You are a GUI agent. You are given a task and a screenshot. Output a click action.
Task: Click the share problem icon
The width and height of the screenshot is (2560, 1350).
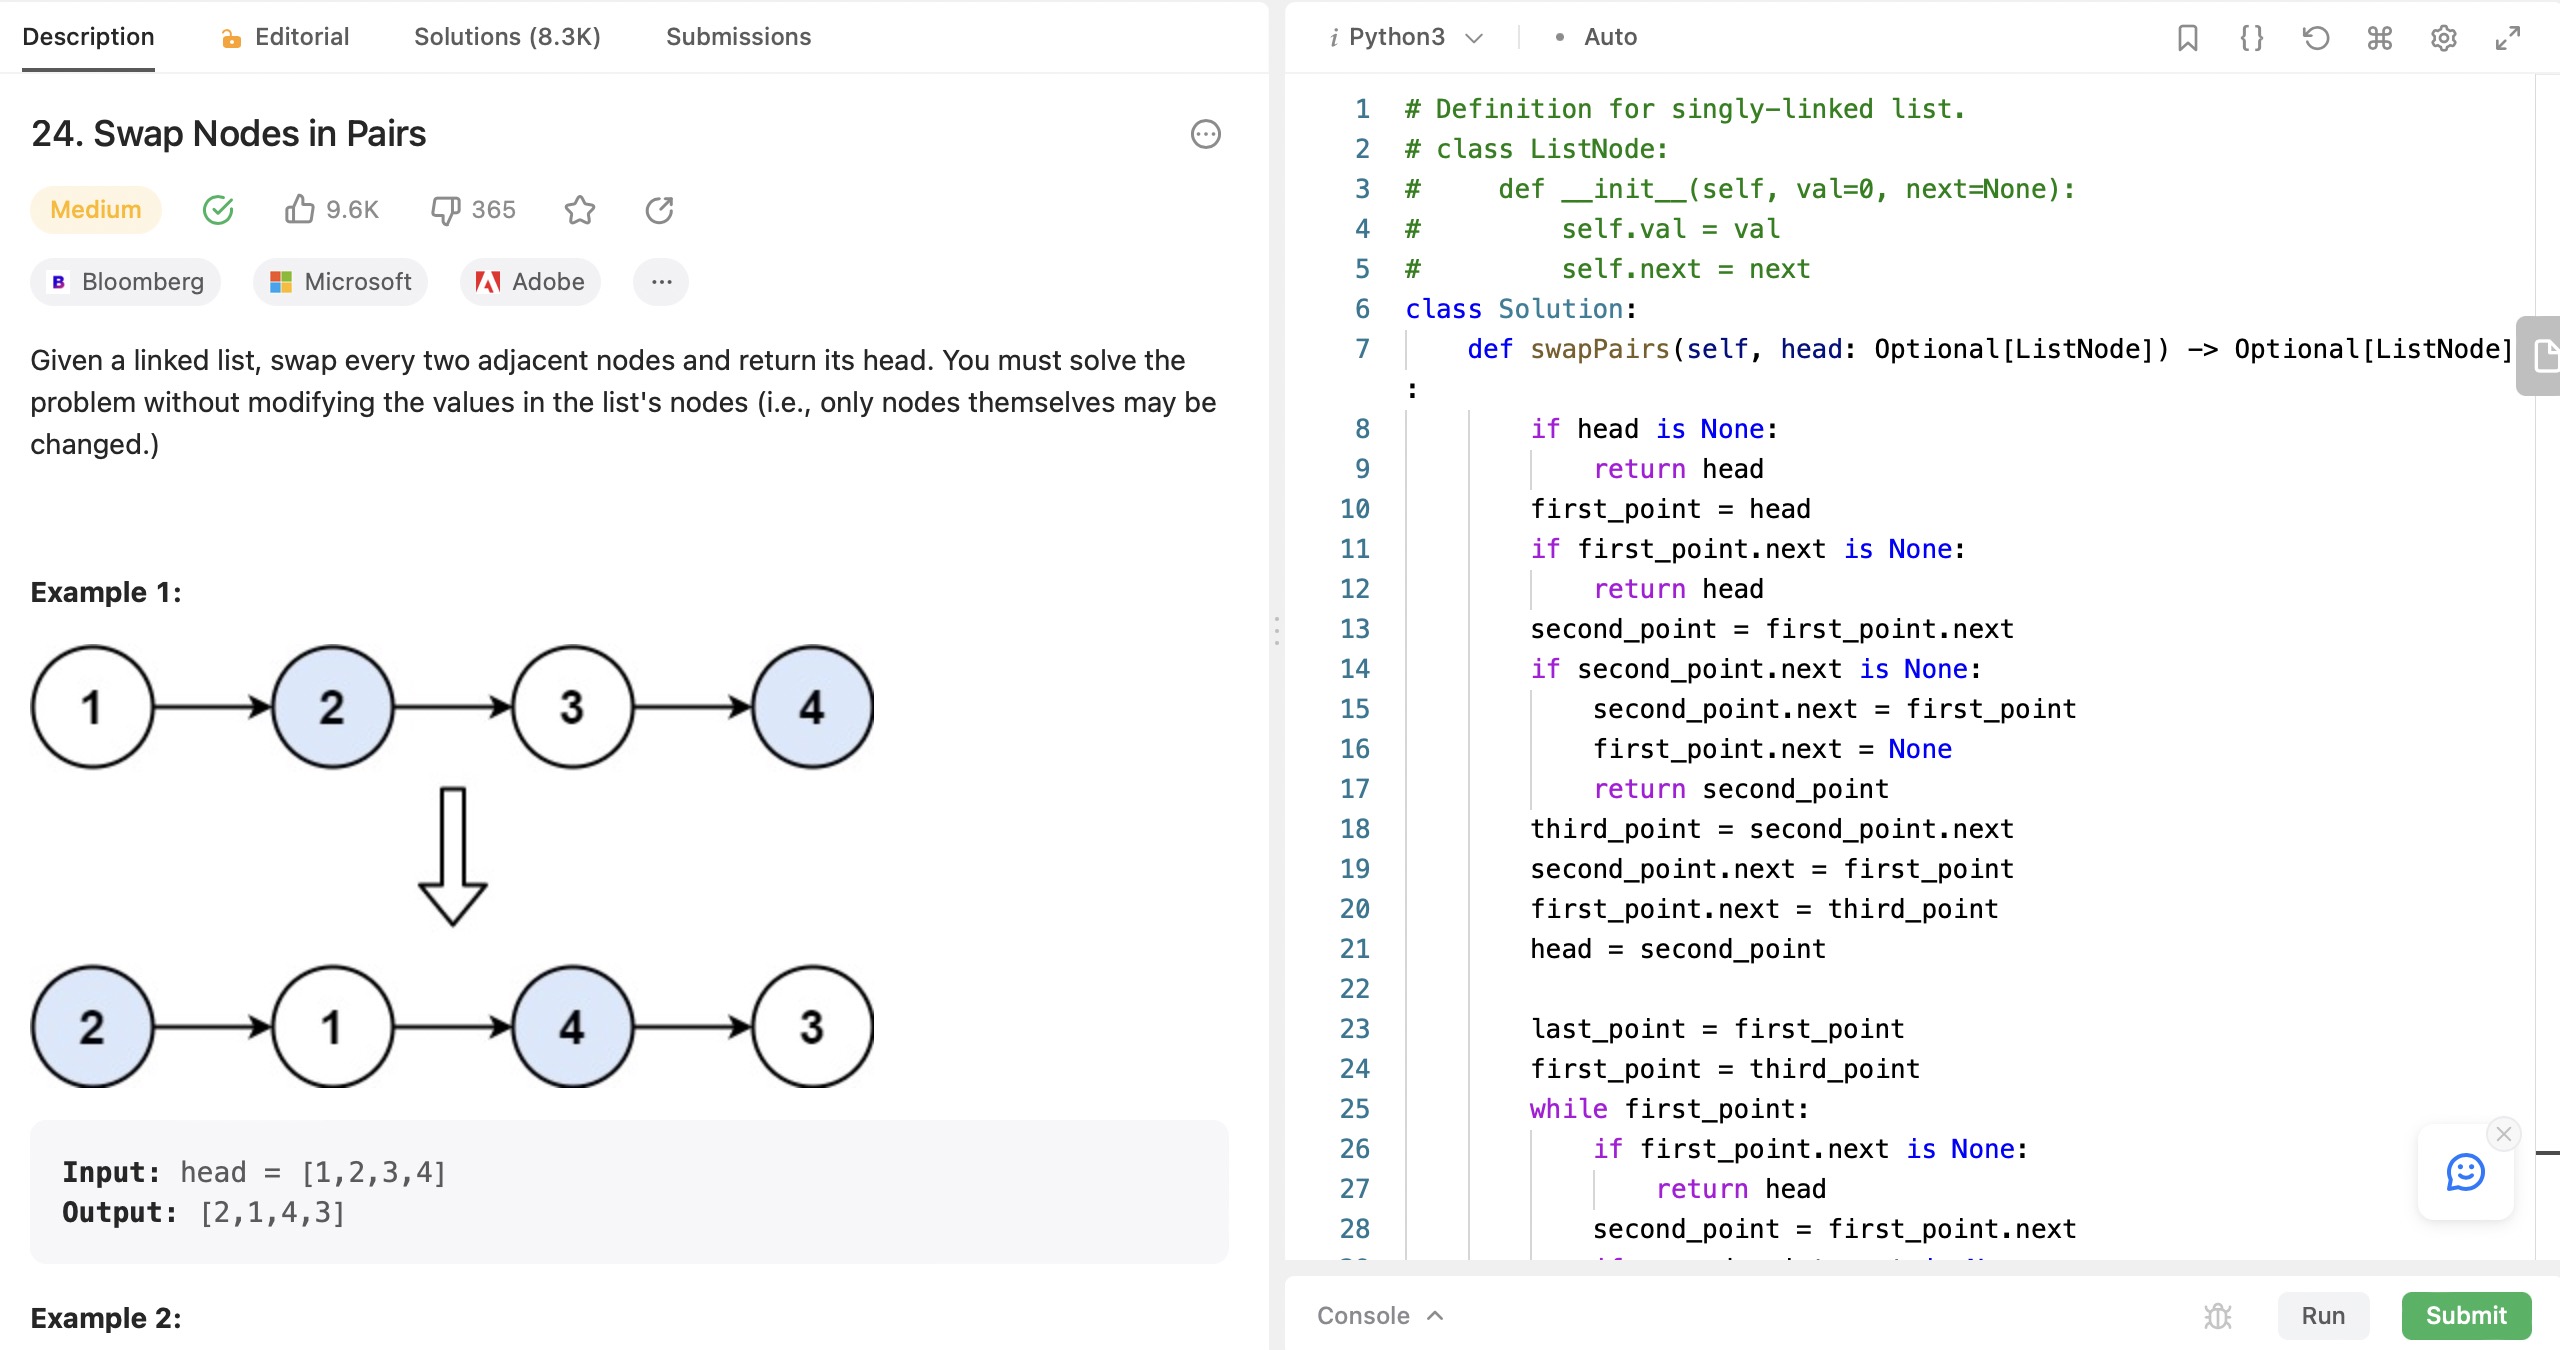pos(659,210)
